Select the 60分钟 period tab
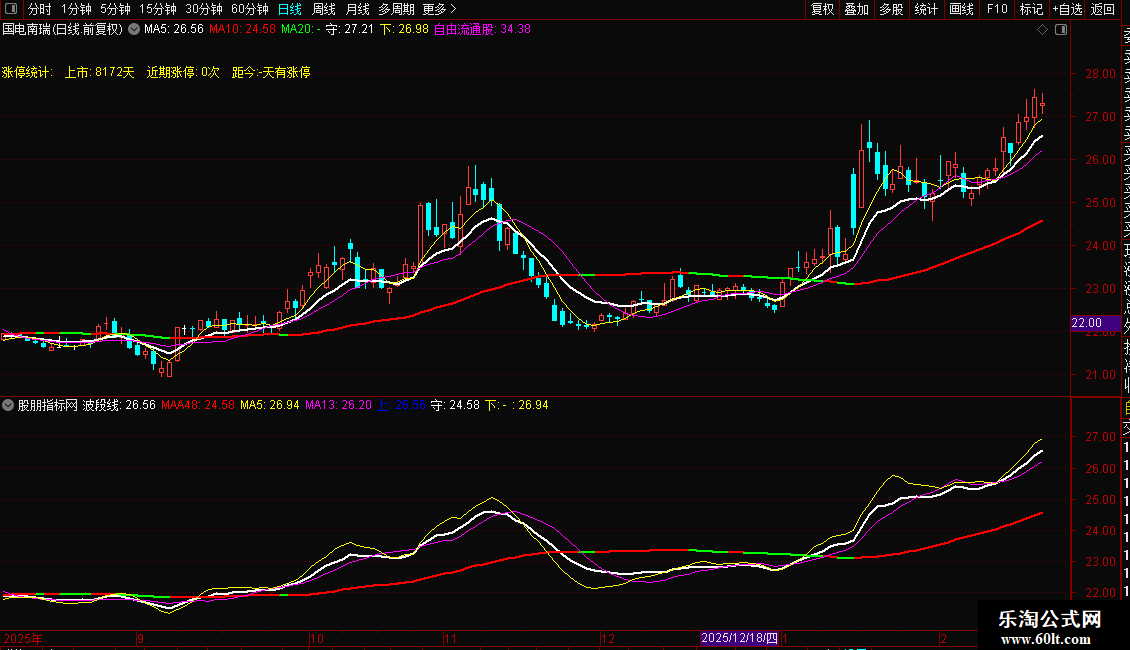Viewport: 1130px width, 650px height. coord(250,9)
